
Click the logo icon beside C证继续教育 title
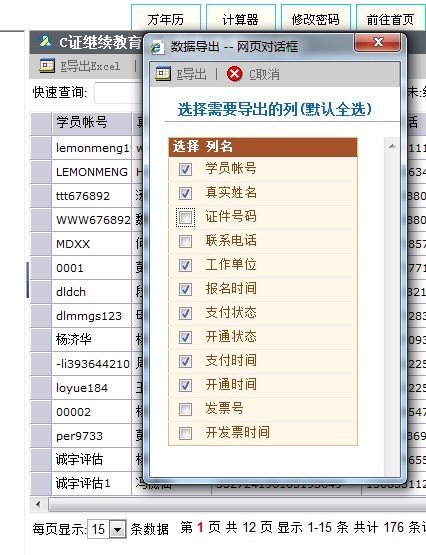pyautogui.click(x=45, y=41)
